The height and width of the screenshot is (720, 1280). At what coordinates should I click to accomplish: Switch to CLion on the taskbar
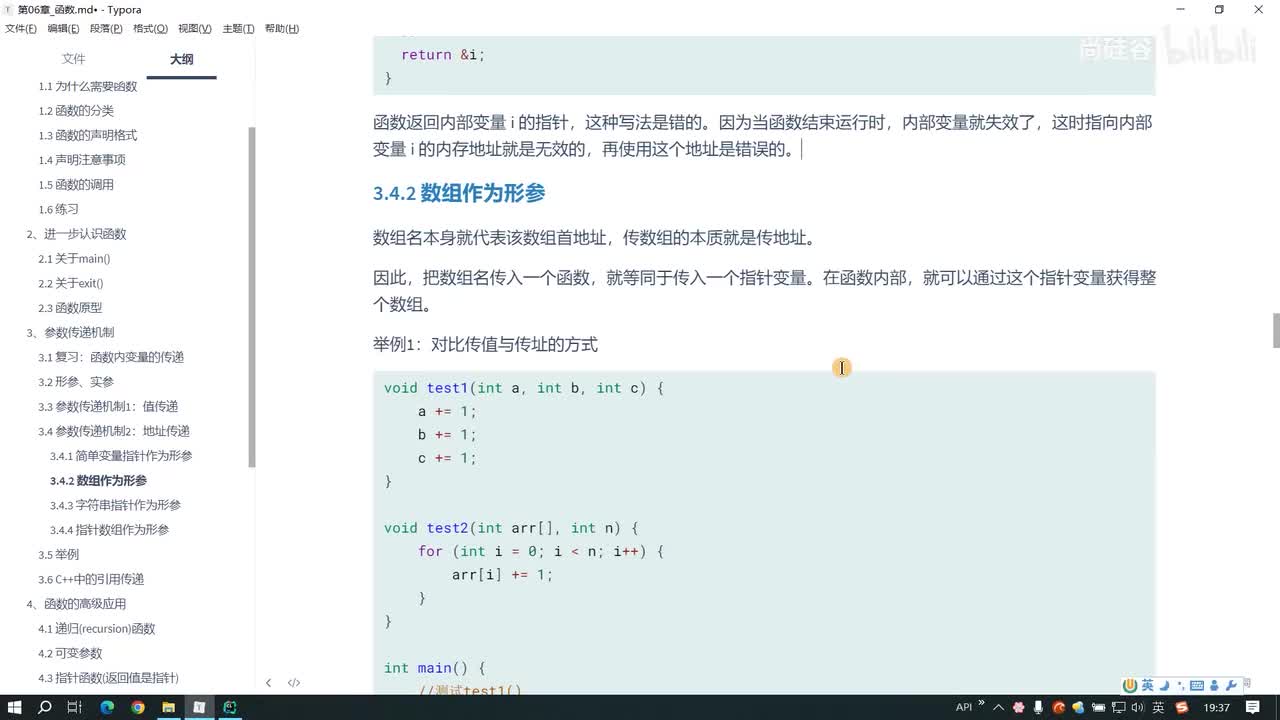pyautogui.click(x=230, y=707)
